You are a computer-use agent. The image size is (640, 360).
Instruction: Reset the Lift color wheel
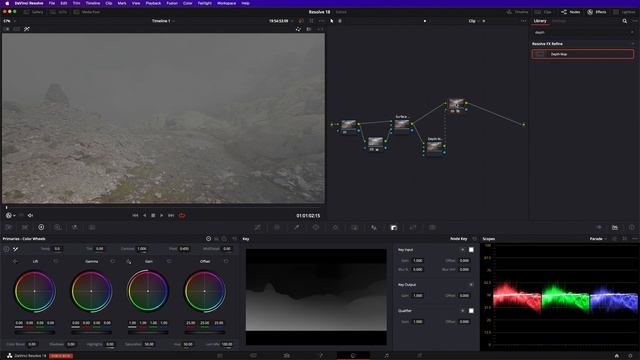[x=56, y=261]
